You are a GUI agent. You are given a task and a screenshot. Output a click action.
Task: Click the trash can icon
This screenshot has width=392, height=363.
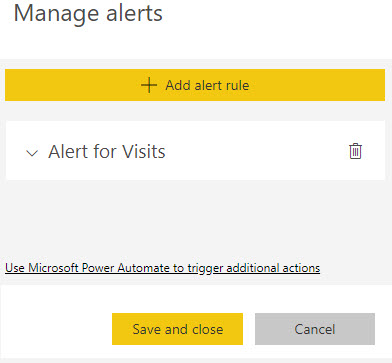pyautogui.click(x=355, y=151)
